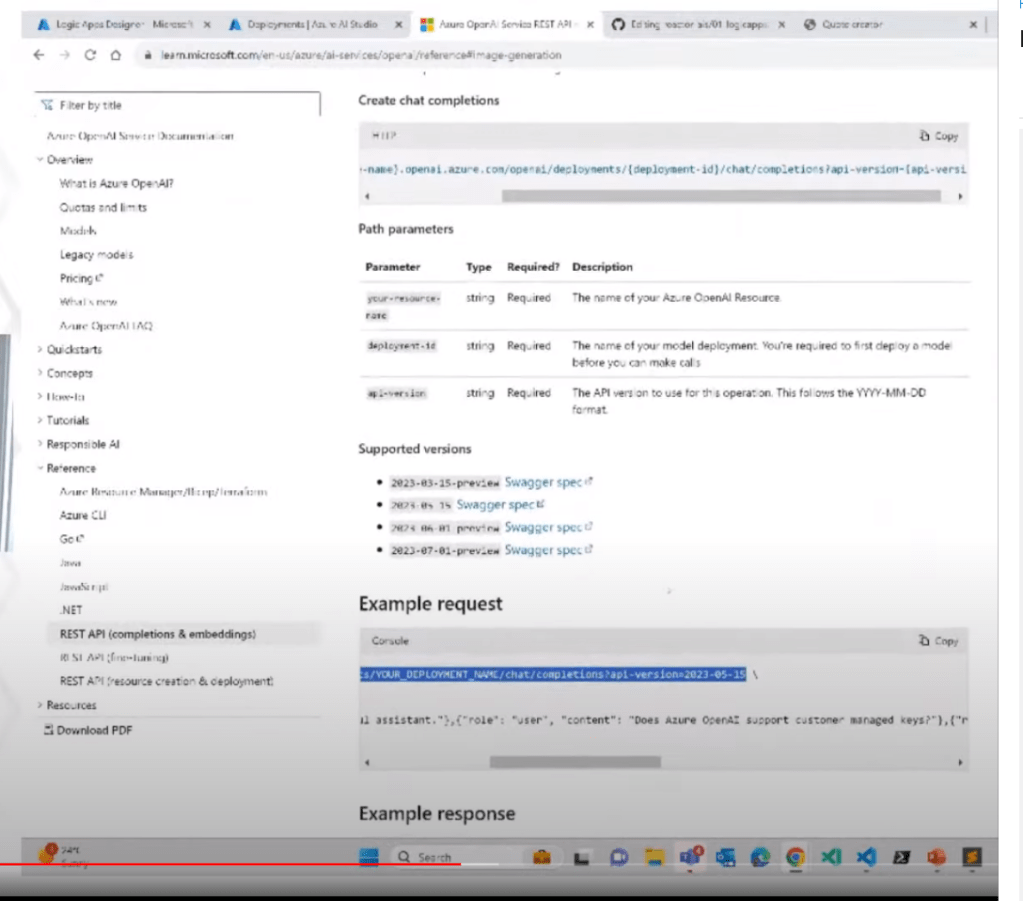Screen dimensions: 1023x901
Task: Open Swagger spec for 2023-06-01-preview
Action: coord(548,527)
